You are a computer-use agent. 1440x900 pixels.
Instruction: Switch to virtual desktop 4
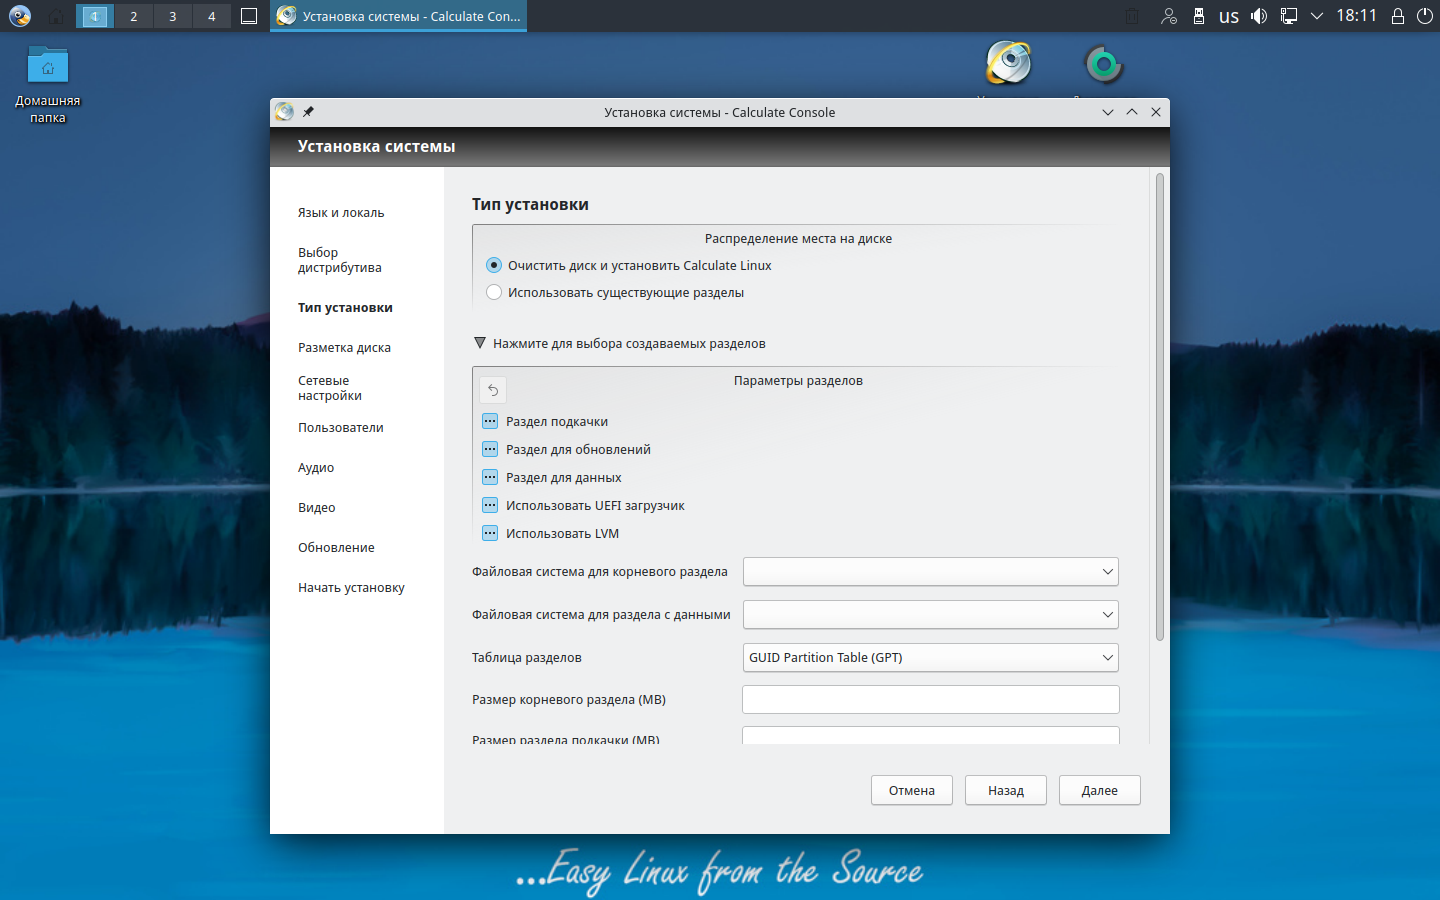point(212,16)
